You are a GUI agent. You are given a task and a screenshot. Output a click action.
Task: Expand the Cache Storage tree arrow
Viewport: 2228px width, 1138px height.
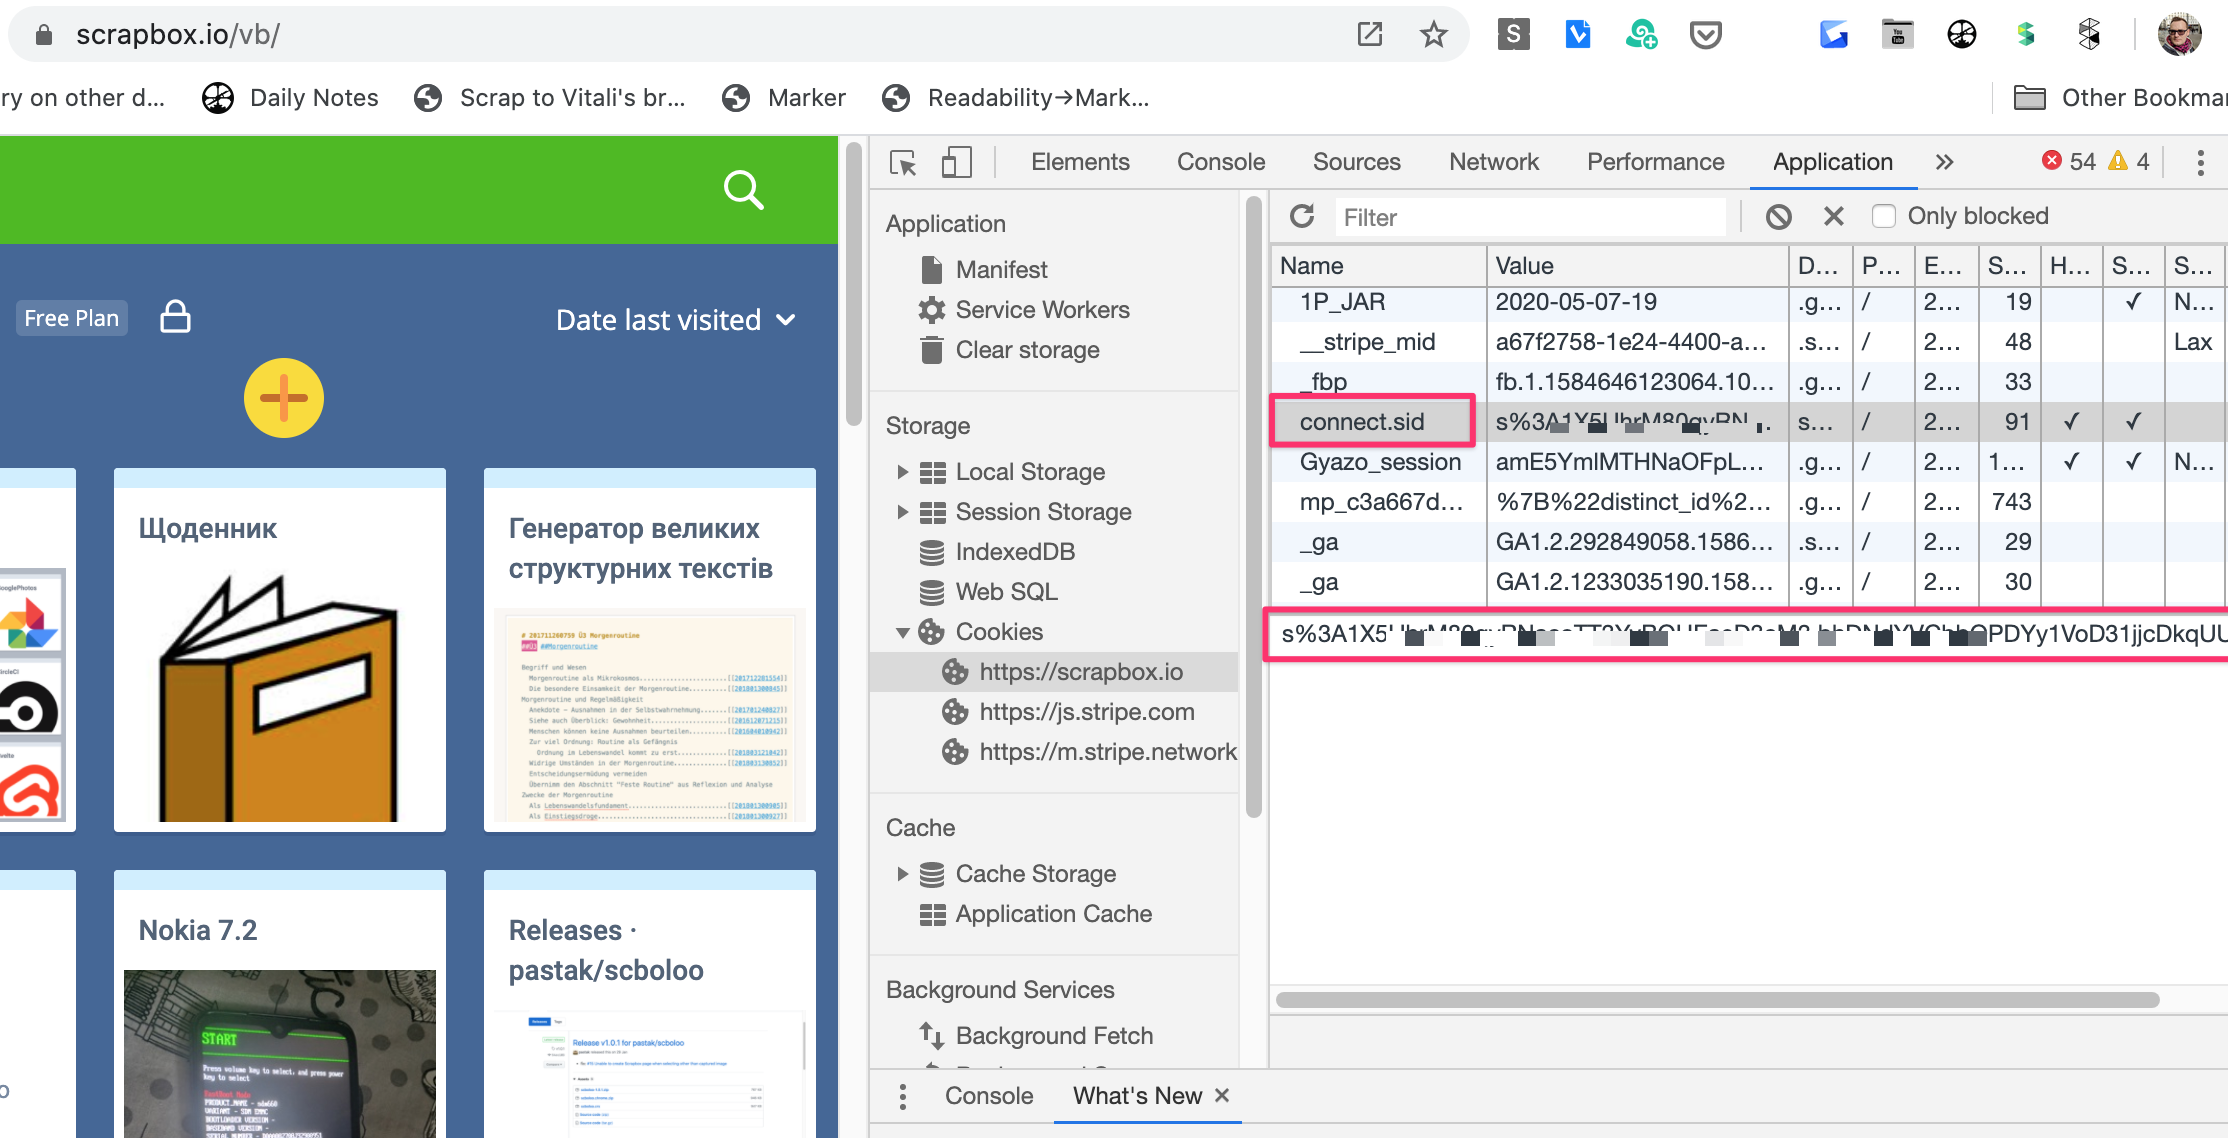pyautogui.click(x=902, y=874)
